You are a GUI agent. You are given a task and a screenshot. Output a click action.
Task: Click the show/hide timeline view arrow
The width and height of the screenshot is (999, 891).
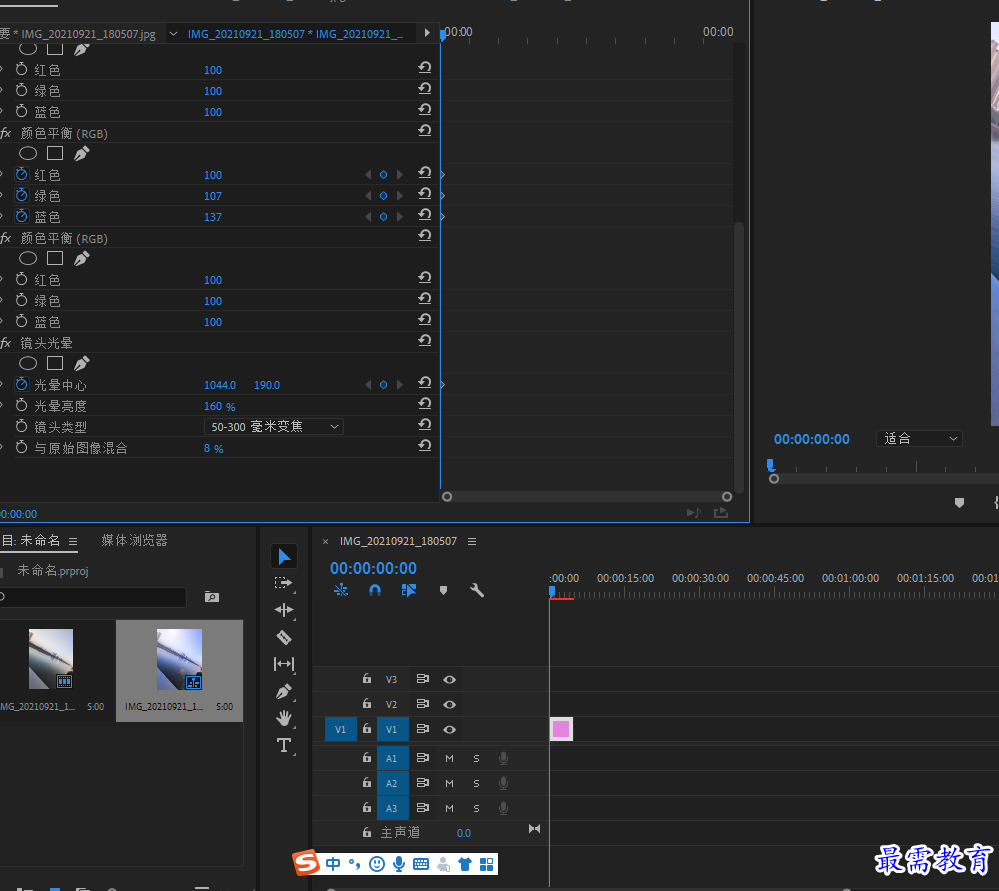(427, 33)
